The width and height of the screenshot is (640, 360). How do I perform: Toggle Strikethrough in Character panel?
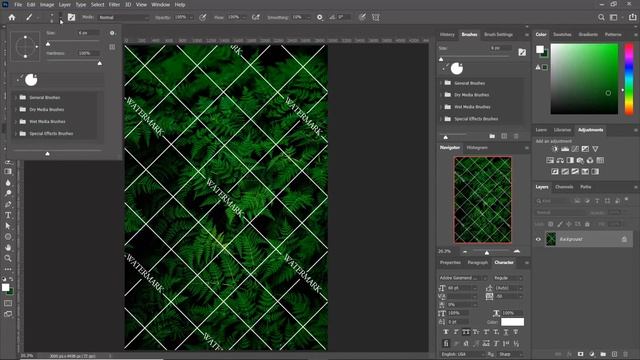tap(516, 332)
